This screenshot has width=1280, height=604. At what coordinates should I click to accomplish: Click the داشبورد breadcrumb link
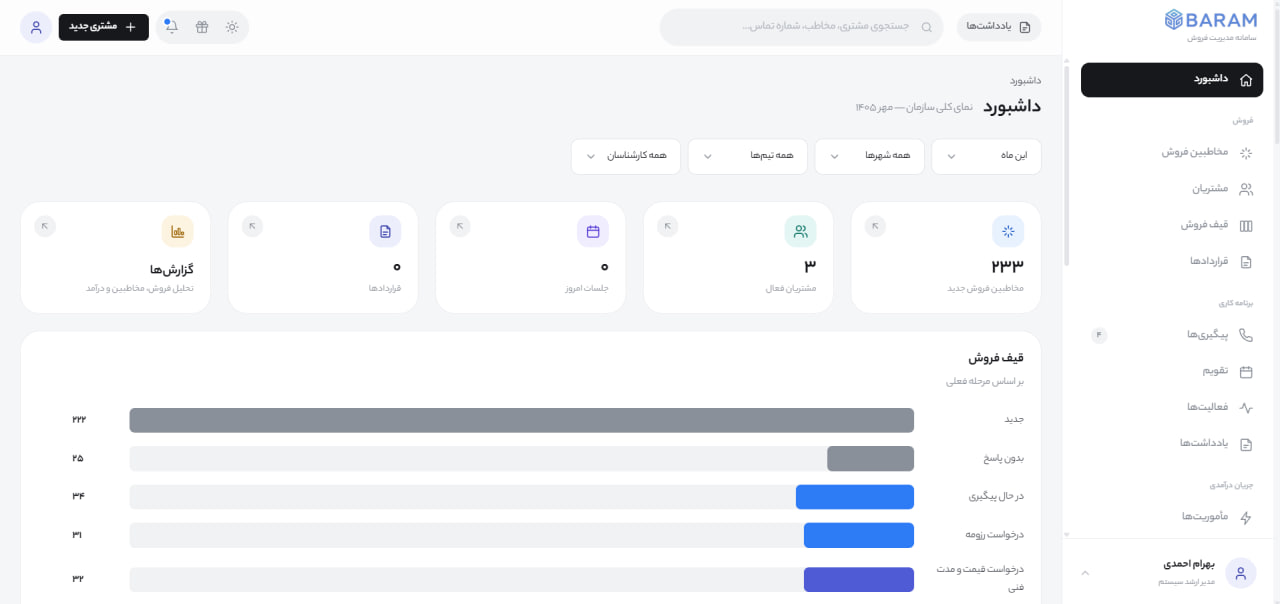tap(1025, 80)
